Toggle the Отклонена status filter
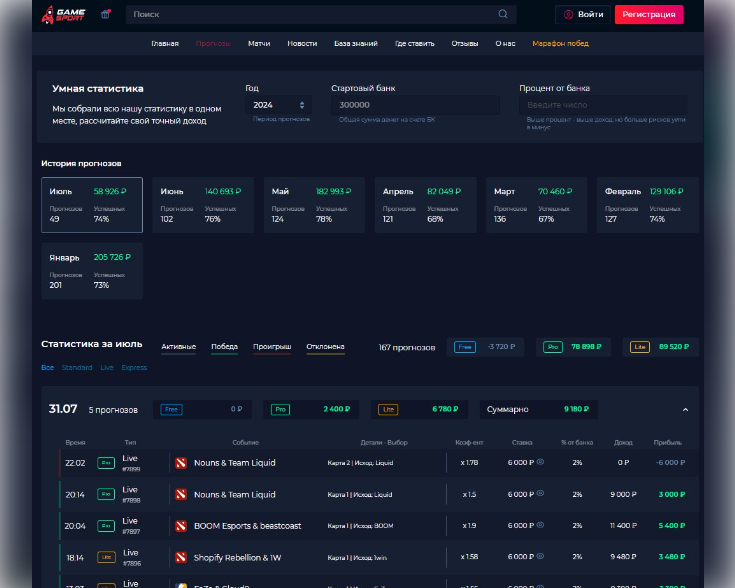 click(x=325, y=347)
